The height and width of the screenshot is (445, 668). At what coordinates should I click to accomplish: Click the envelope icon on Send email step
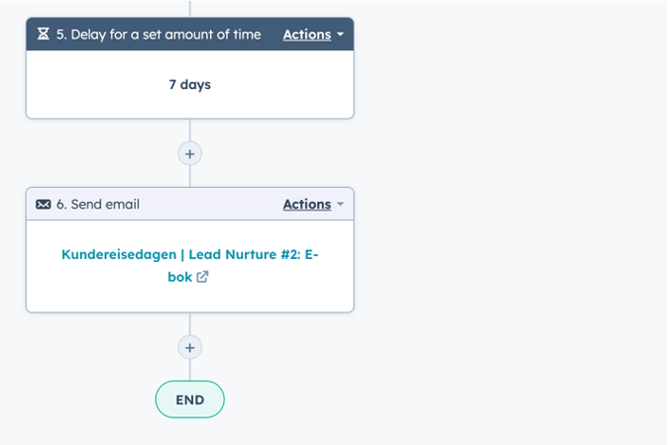43,204
